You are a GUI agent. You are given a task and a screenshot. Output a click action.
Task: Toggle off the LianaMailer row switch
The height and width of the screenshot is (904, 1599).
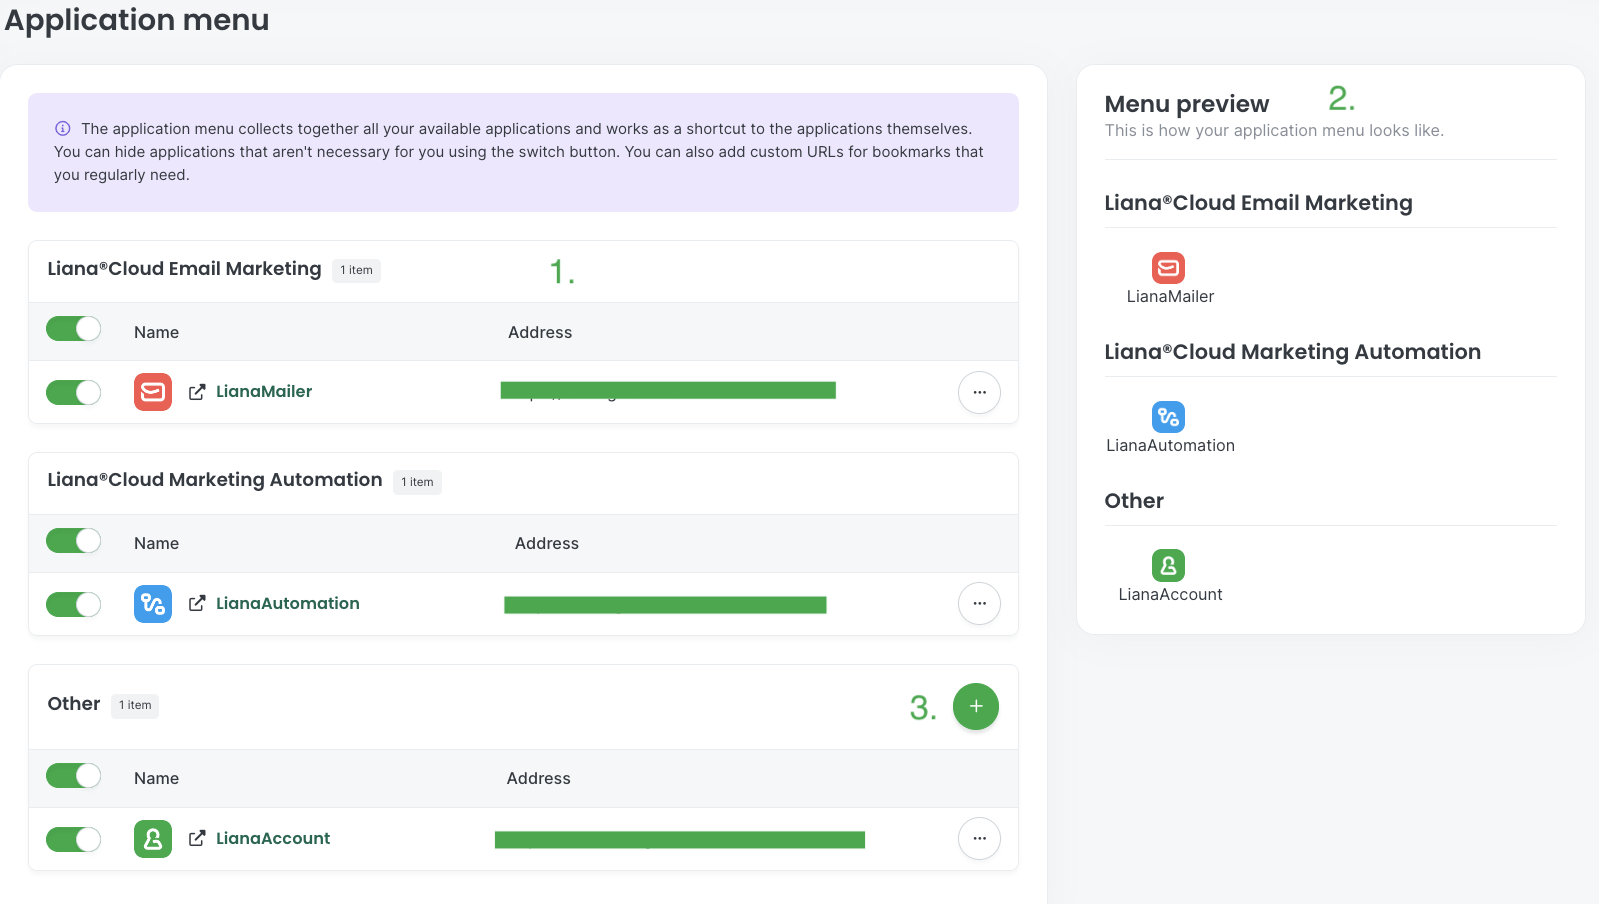tap(74, 392)
